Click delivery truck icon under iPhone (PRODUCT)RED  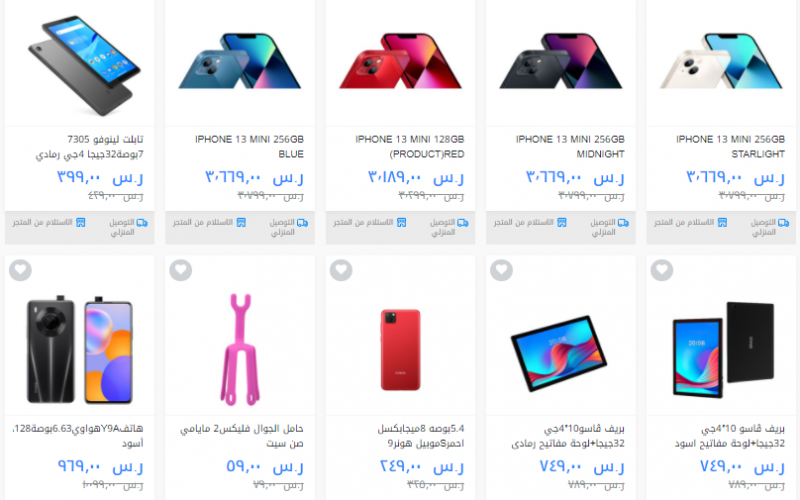(463, 223)
